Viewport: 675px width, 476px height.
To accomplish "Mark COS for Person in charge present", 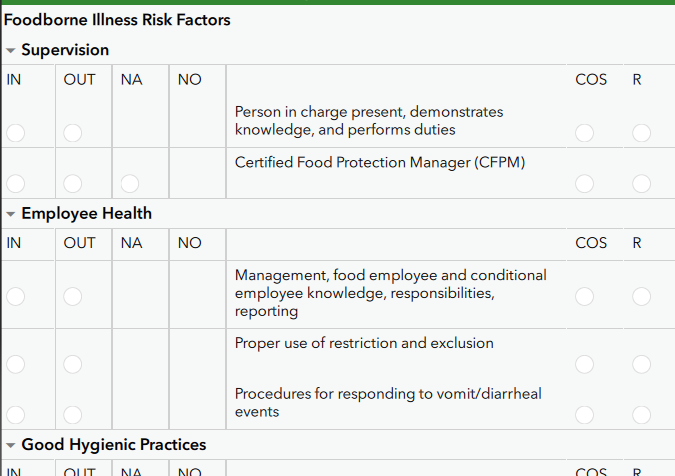I will (x=584, y=133).
